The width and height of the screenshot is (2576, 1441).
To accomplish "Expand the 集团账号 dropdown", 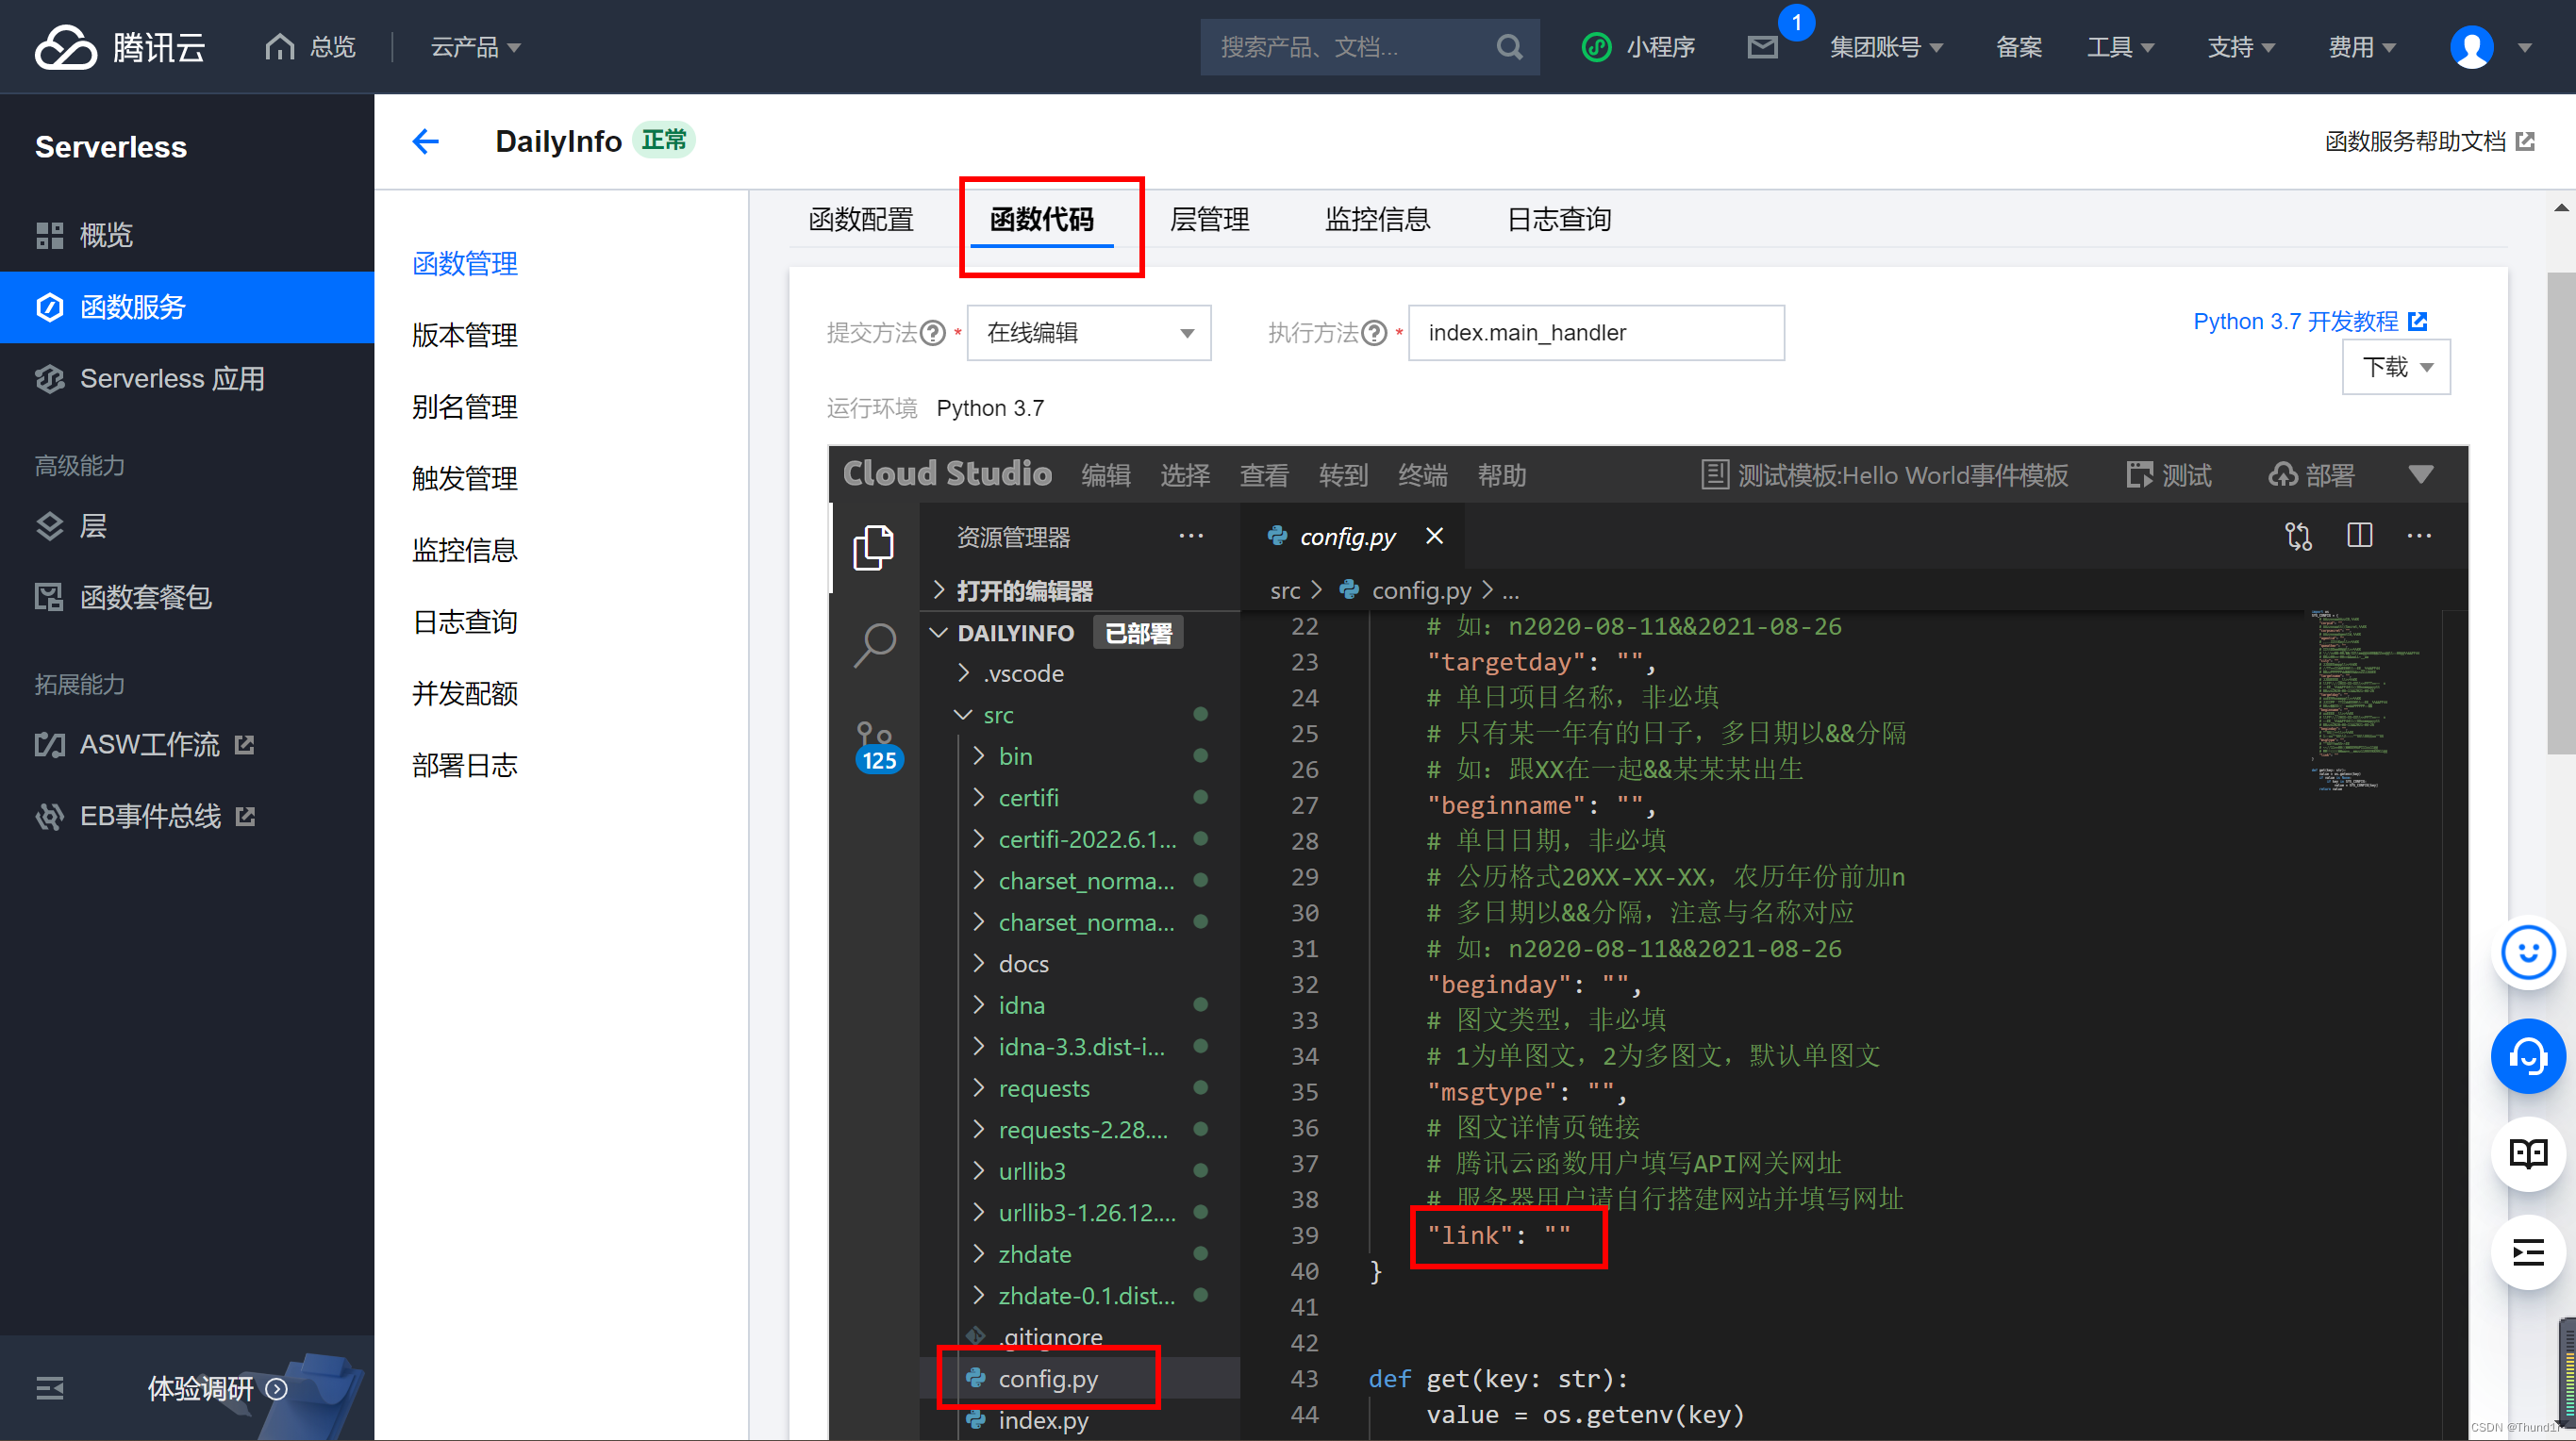I will (1886, 47).
